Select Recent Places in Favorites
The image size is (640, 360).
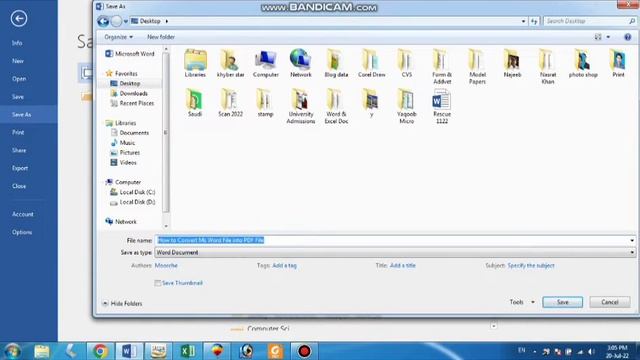tap(137, 103)
